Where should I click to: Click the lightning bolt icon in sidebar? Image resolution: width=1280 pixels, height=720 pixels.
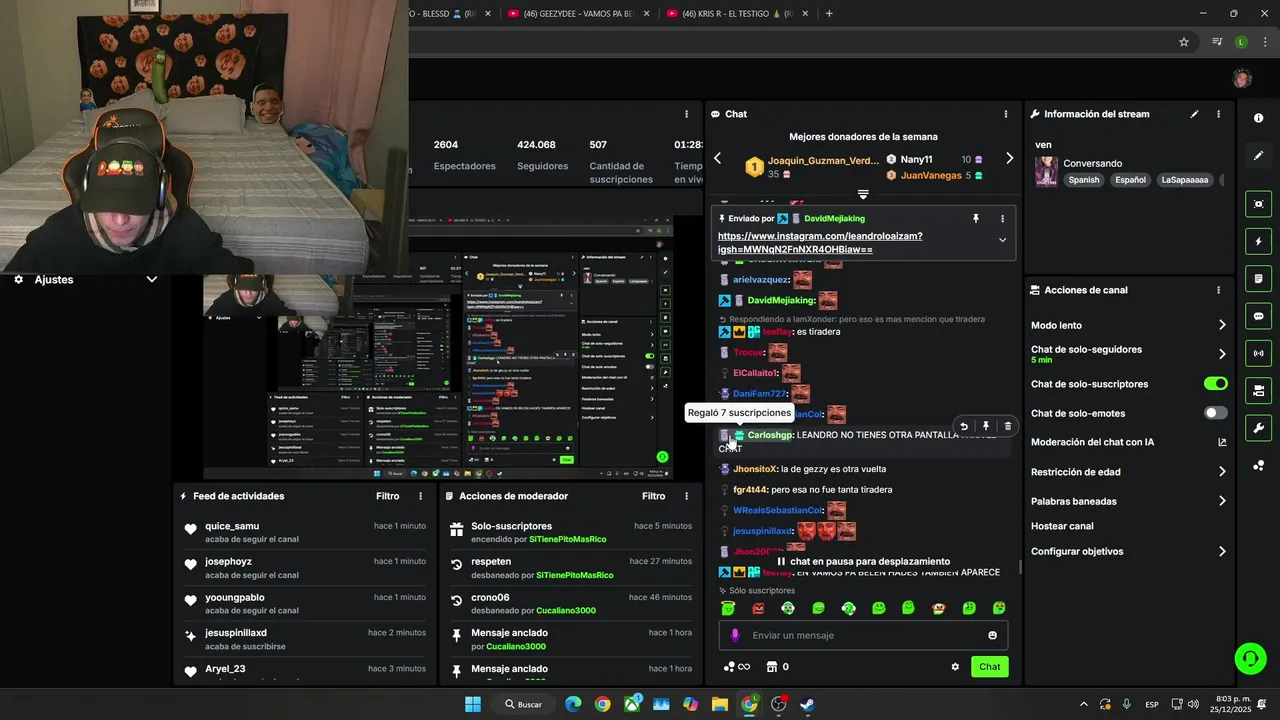coord(1258,241)
